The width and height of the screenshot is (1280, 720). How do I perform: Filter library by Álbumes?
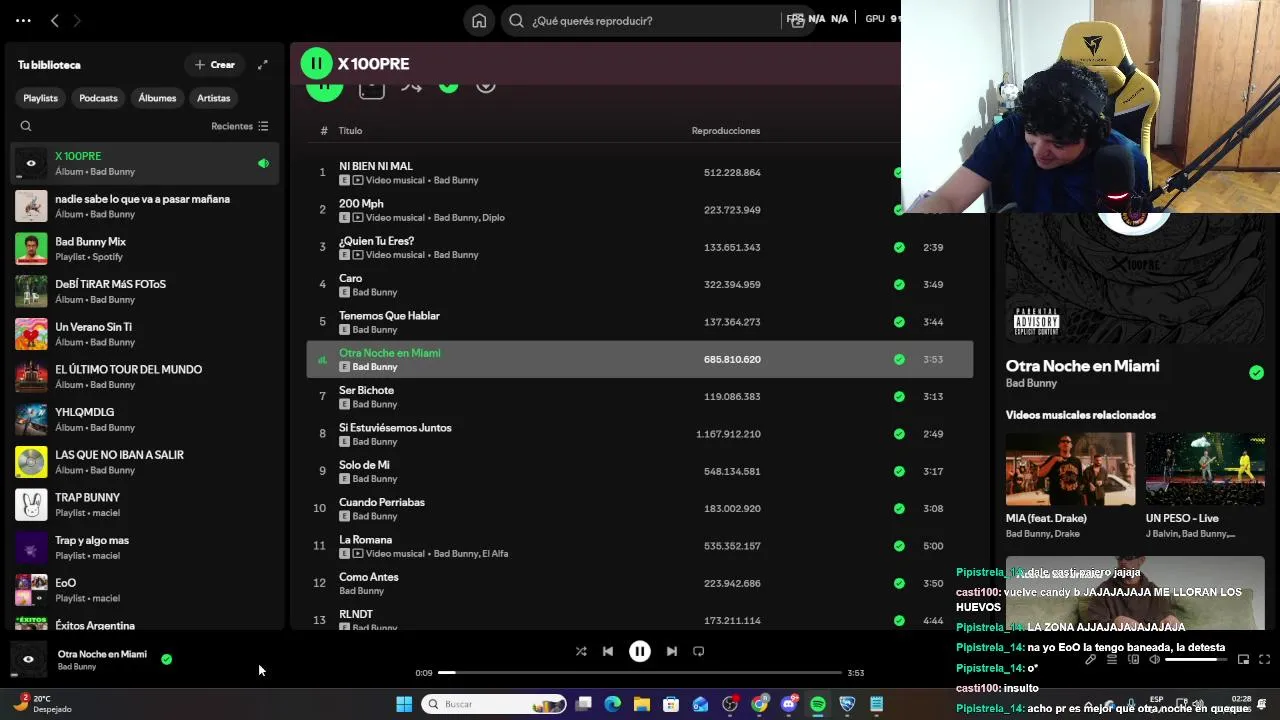[157, 98]
